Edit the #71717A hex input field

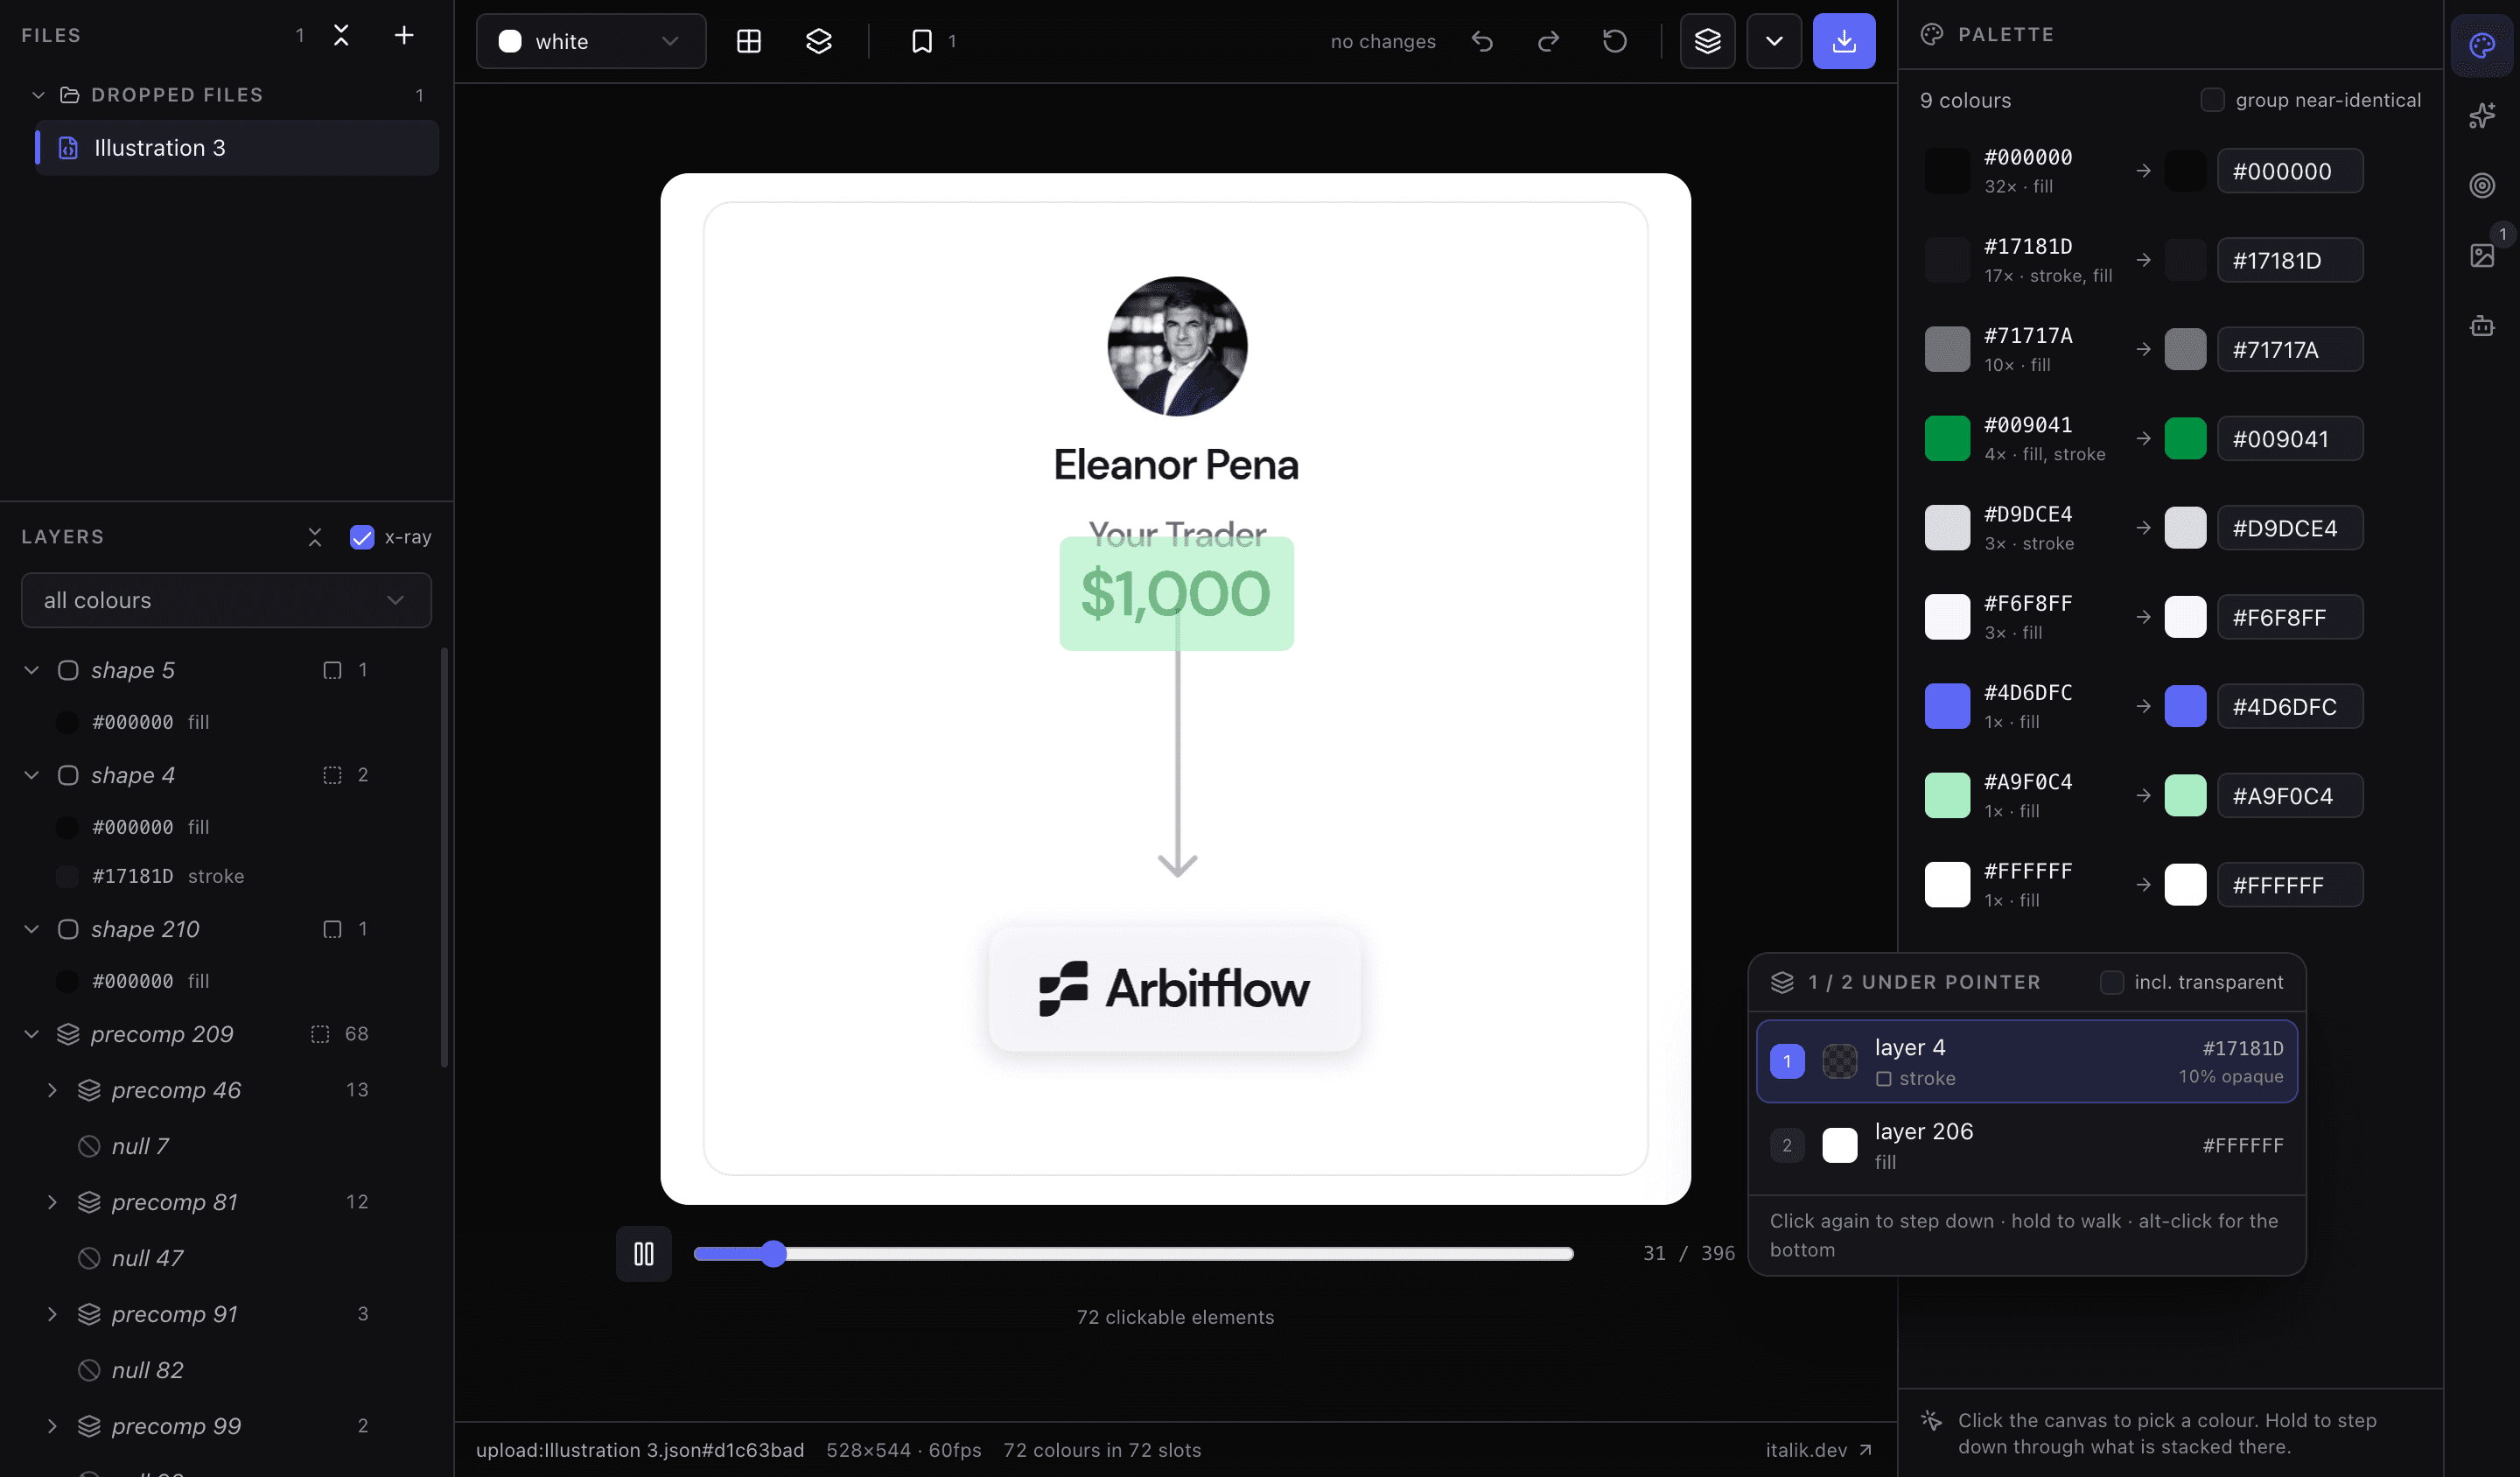pyautogui.click(x=2289, y=349)
